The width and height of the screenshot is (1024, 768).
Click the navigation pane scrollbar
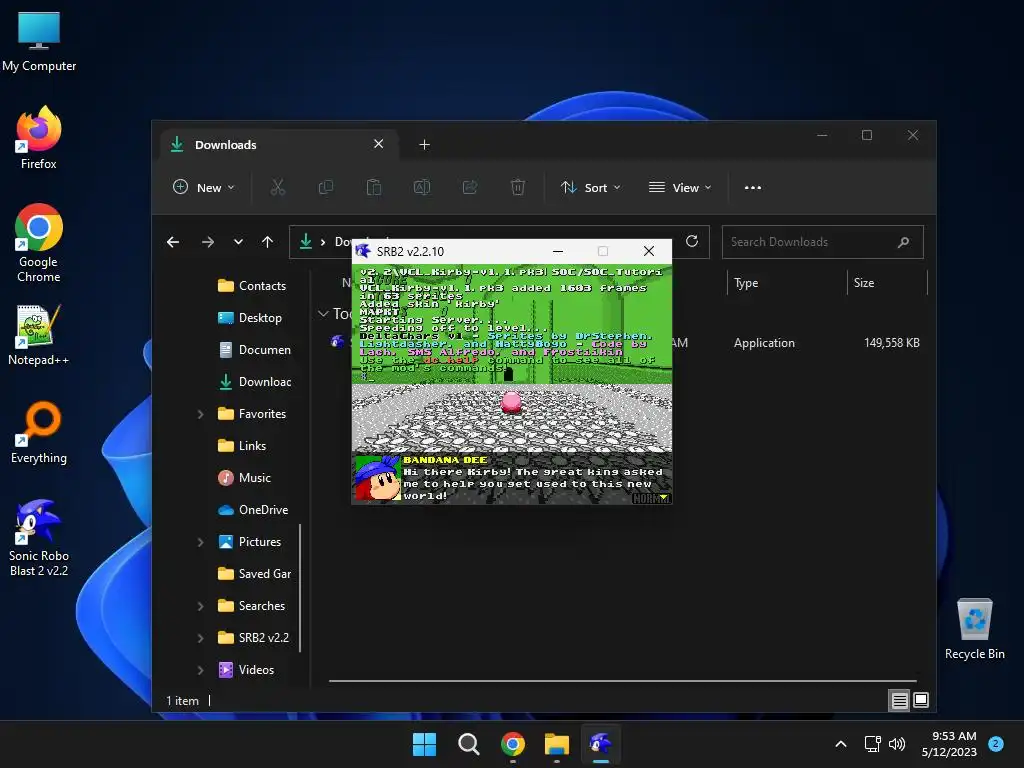[300, 588]
